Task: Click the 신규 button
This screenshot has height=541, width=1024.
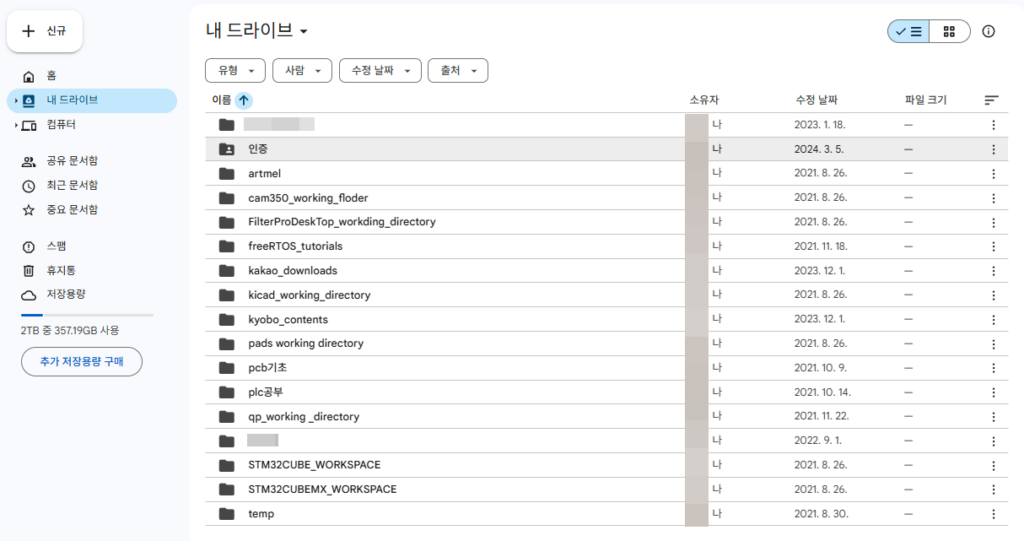Action: pos(45,31)
